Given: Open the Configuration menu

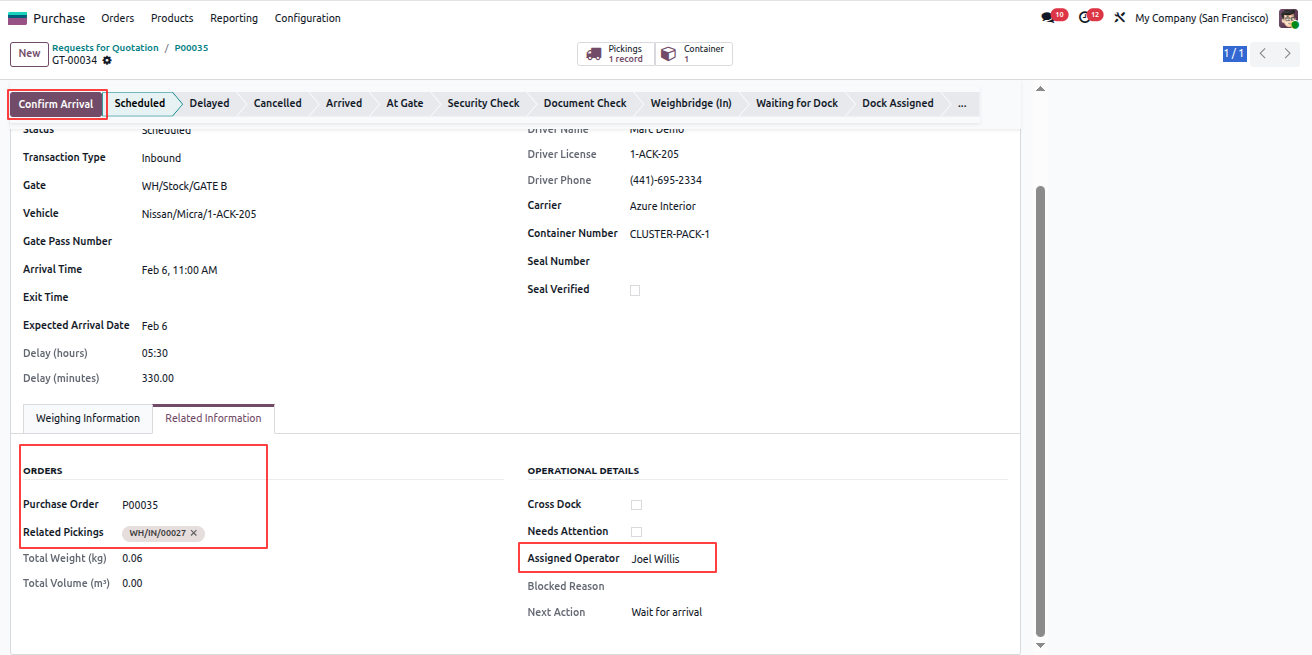Looking at the screenshot, I should pyautogui.click(x=307, y=18).
